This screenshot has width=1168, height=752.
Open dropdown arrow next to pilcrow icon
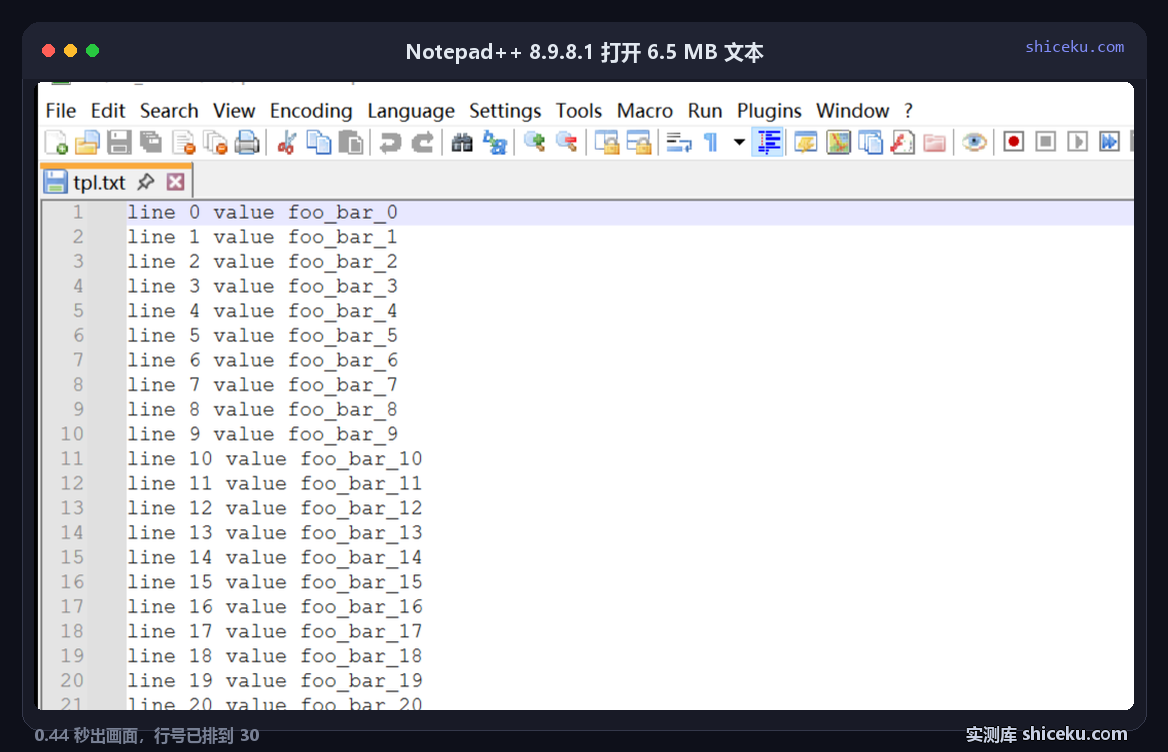pos(739,141)
